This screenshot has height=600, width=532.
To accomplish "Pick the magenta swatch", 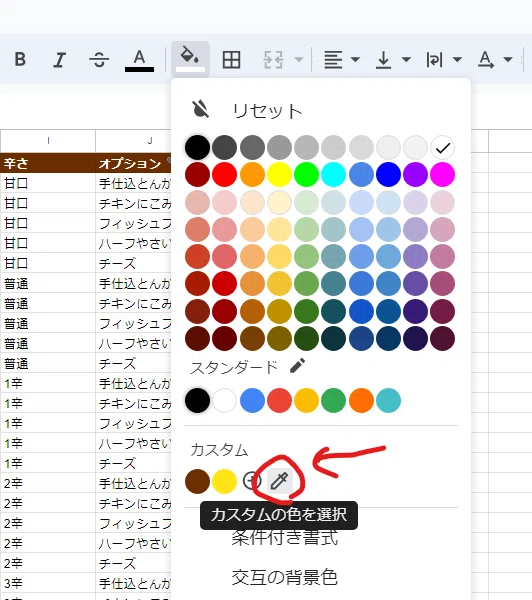I will tap(442, 174).
